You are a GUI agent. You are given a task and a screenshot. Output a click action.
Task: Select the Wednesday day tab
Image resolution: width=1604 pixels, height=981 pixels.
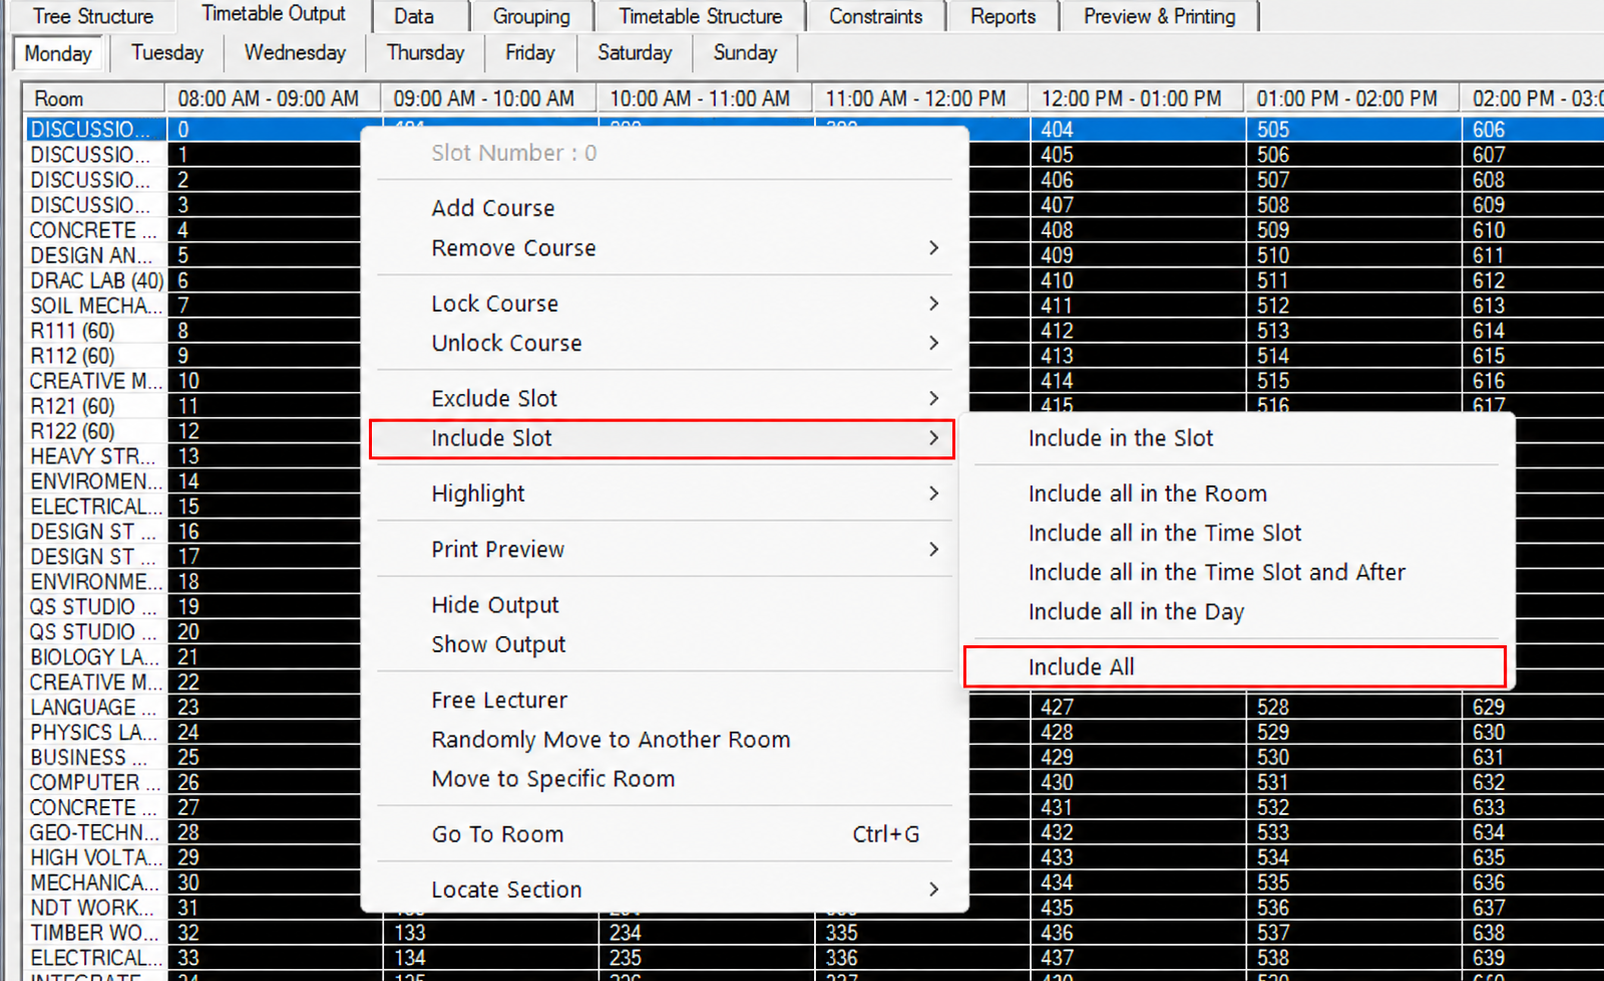295,53
